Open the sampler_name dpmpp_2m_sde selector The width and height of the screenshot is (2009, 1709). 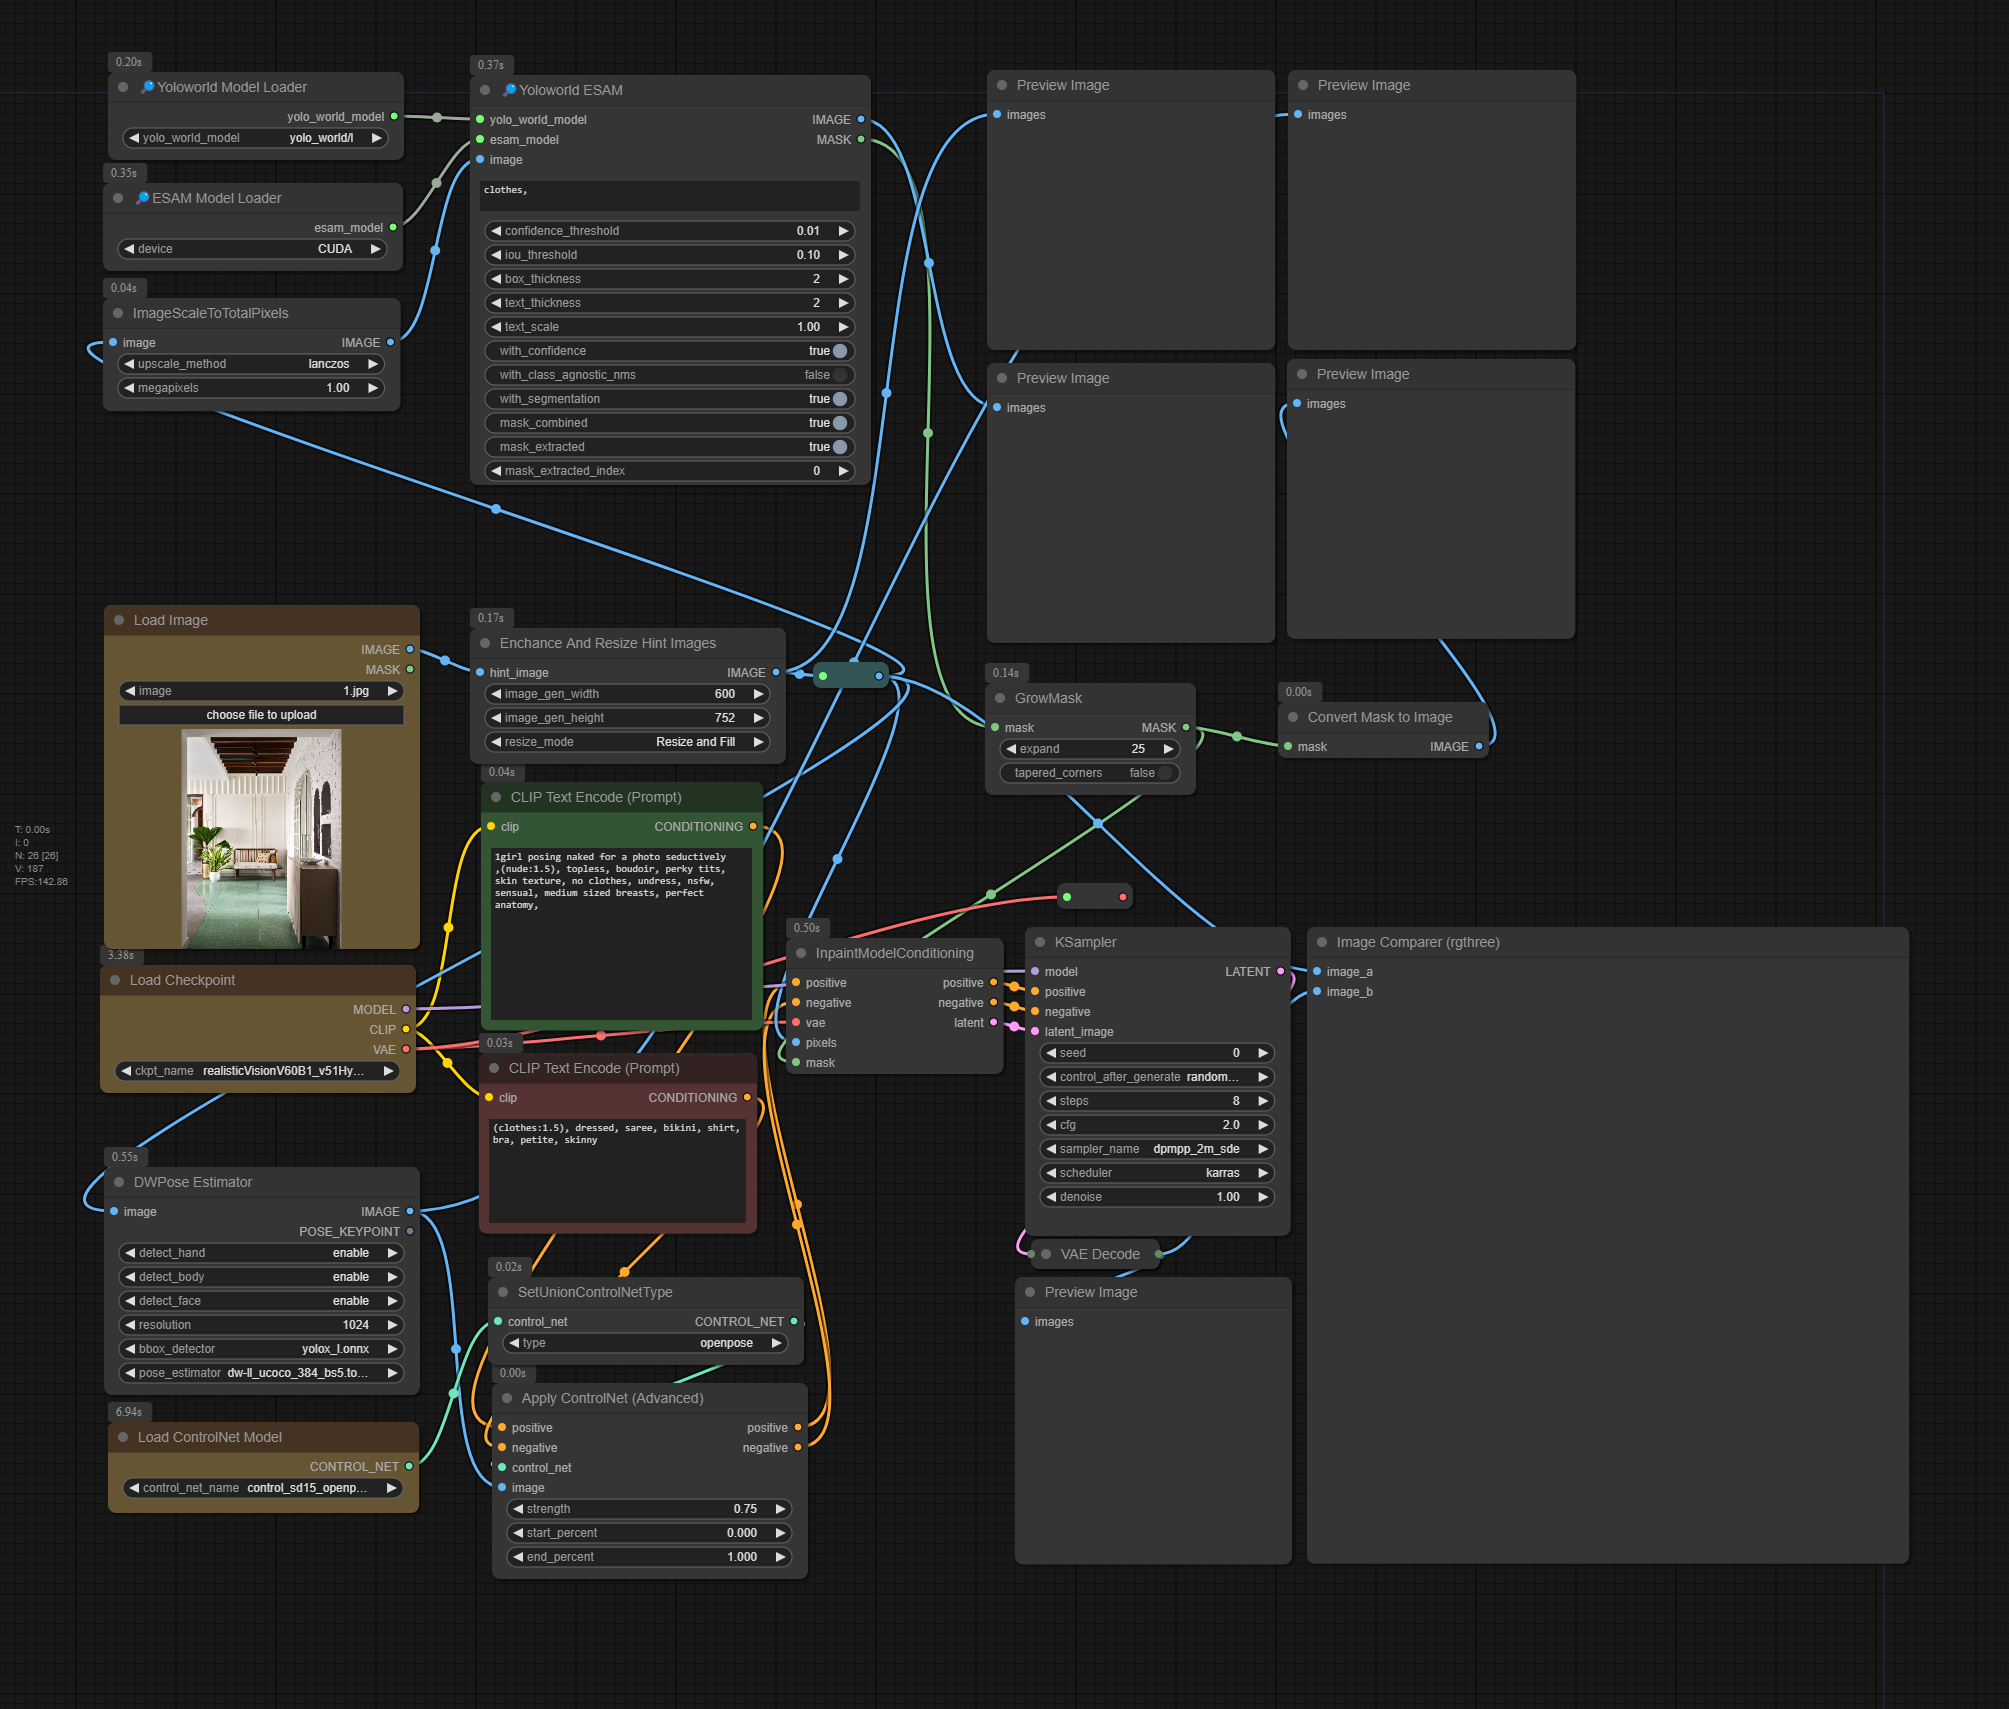[1157, 1149]
